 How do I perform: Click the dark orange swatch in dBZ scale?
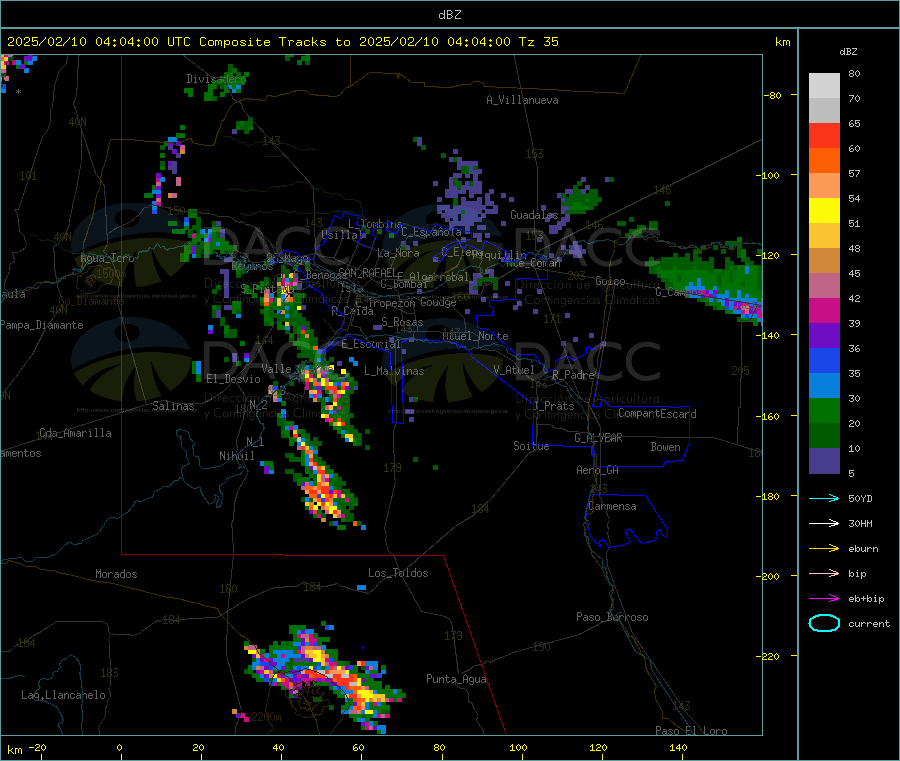point(824,161)
